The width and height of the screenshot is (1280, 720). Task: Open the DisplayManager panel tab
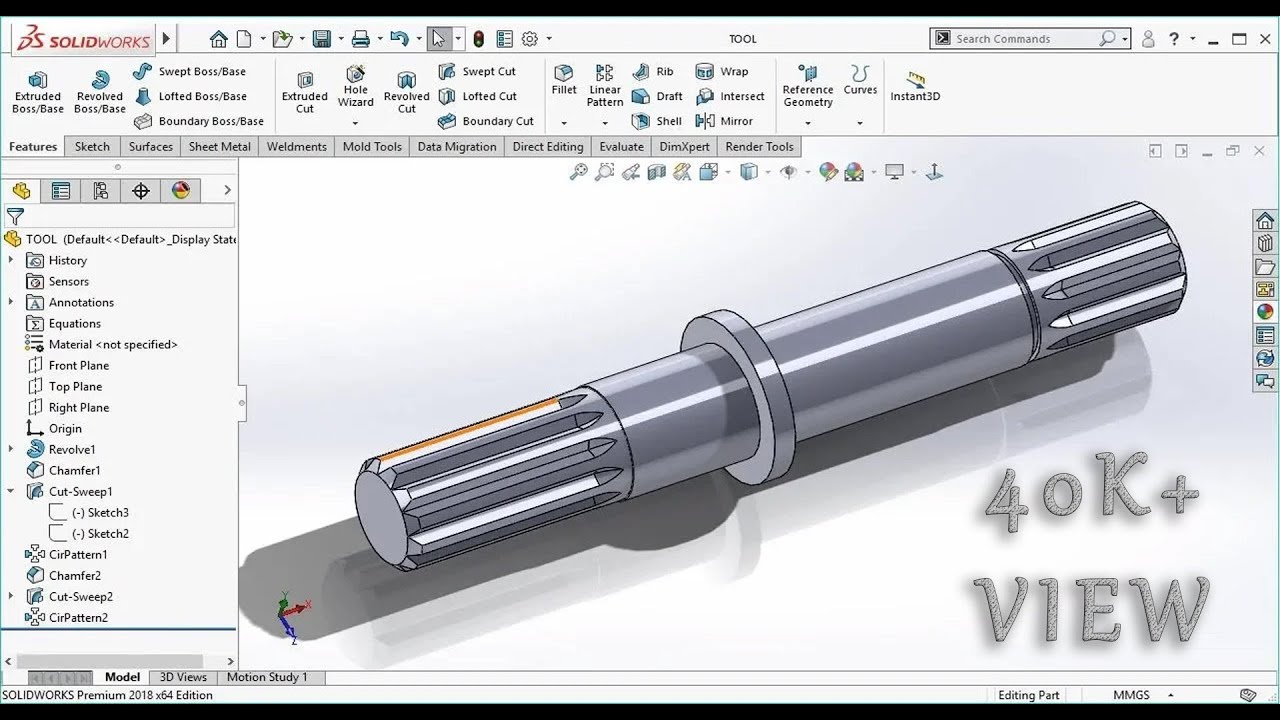point(181,191)
